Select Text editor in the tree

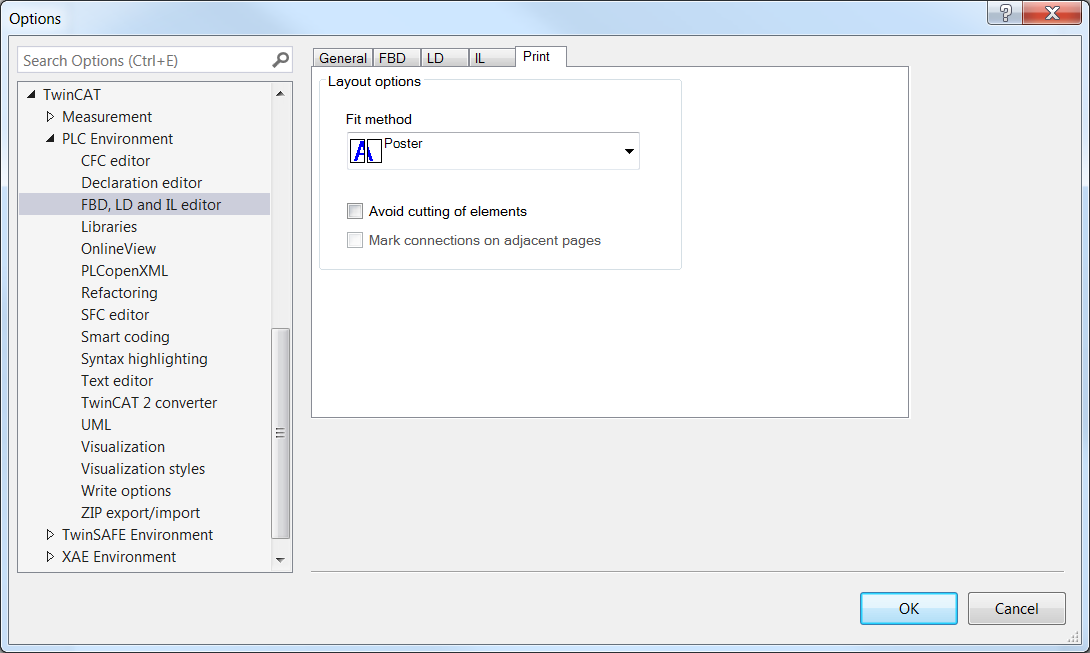pos(117,380)
